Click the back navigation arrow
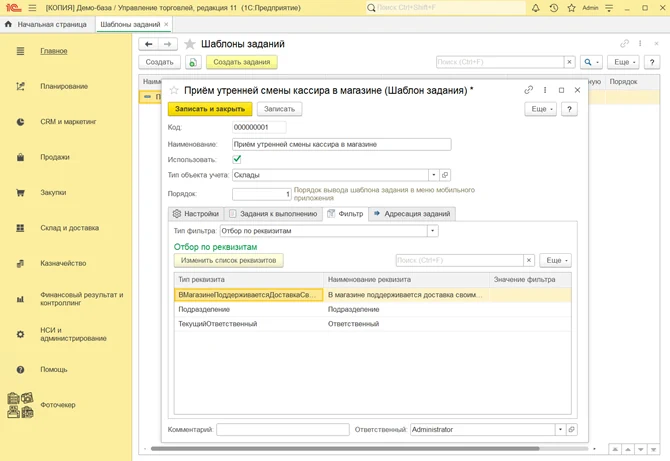The image size is (670, 461). [149, 44]
